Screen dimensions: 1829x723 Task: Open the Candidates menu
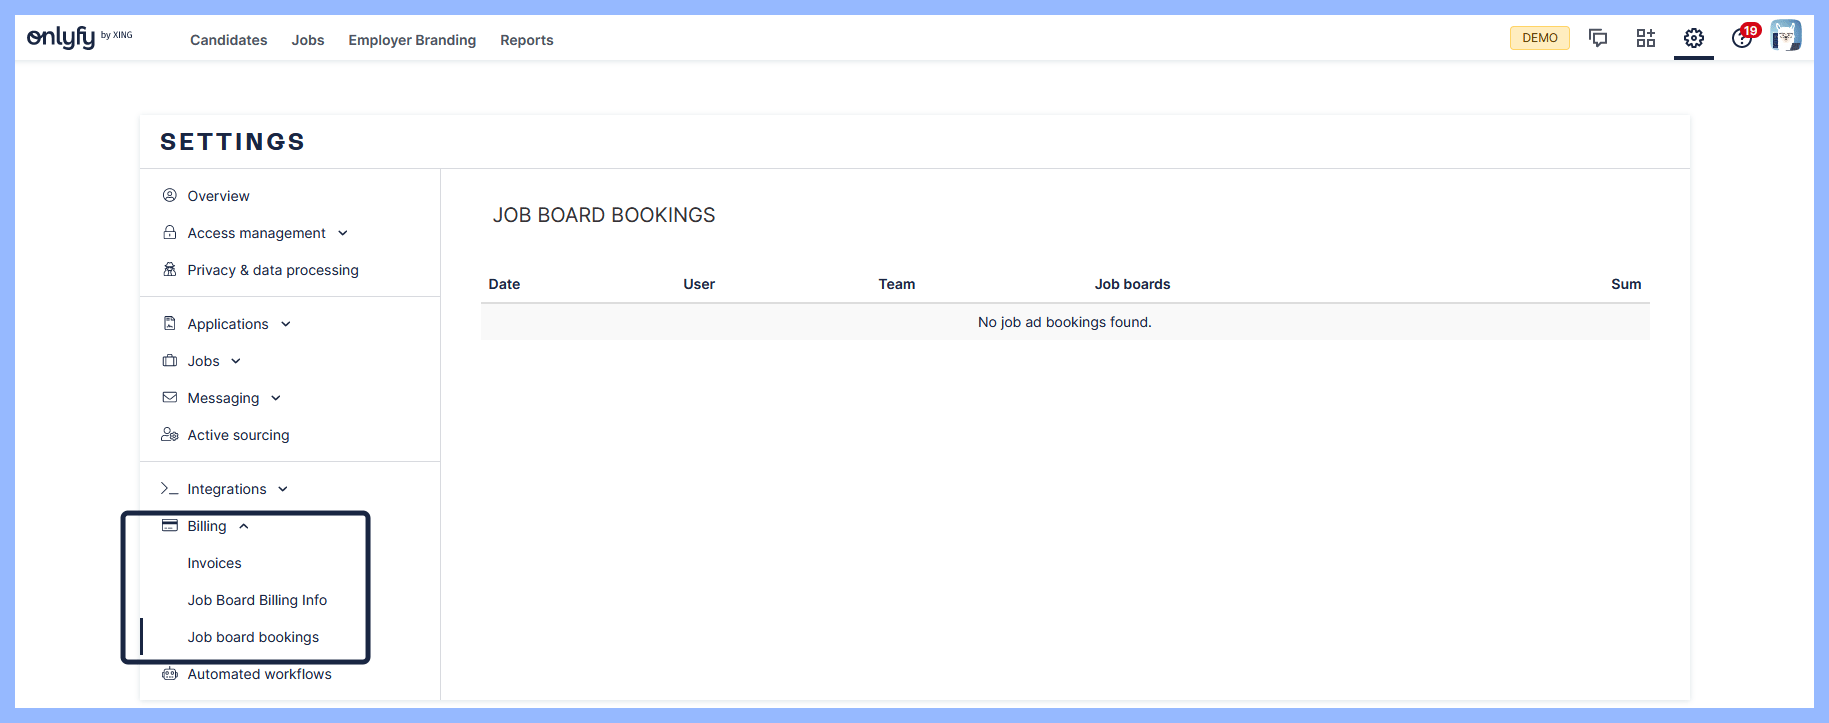(228, 40)
